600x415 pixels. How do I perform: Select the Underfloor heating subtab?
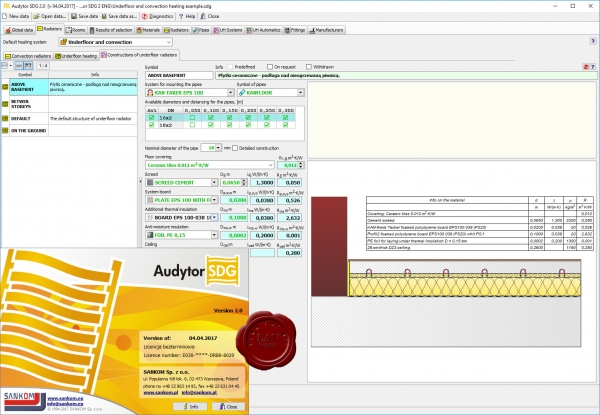point(76,56)
